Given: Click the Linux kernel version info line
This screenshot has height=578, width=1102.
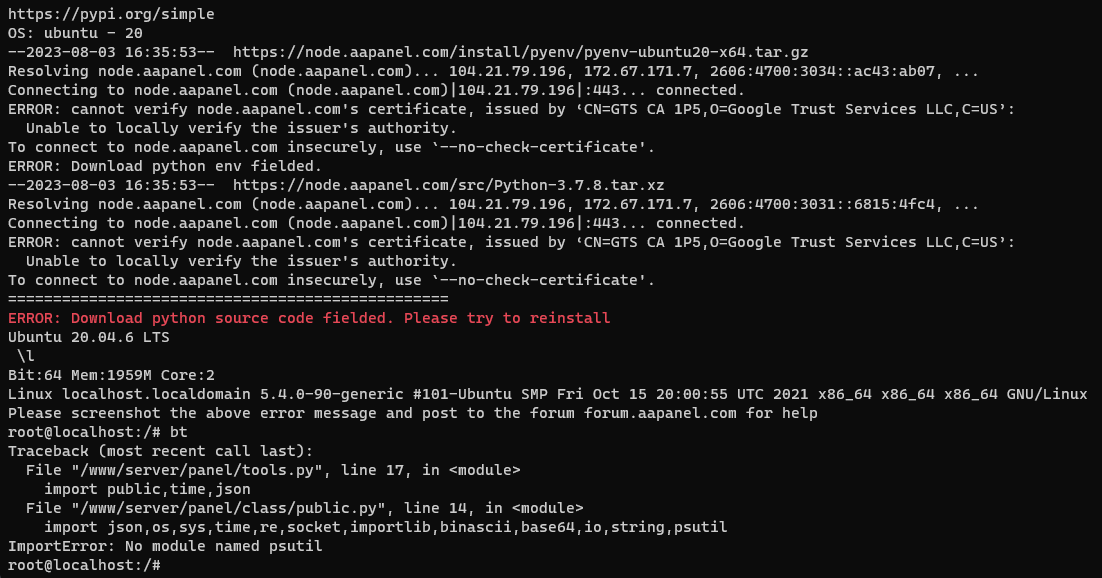Looking at the screenshot, I should 547,394.
